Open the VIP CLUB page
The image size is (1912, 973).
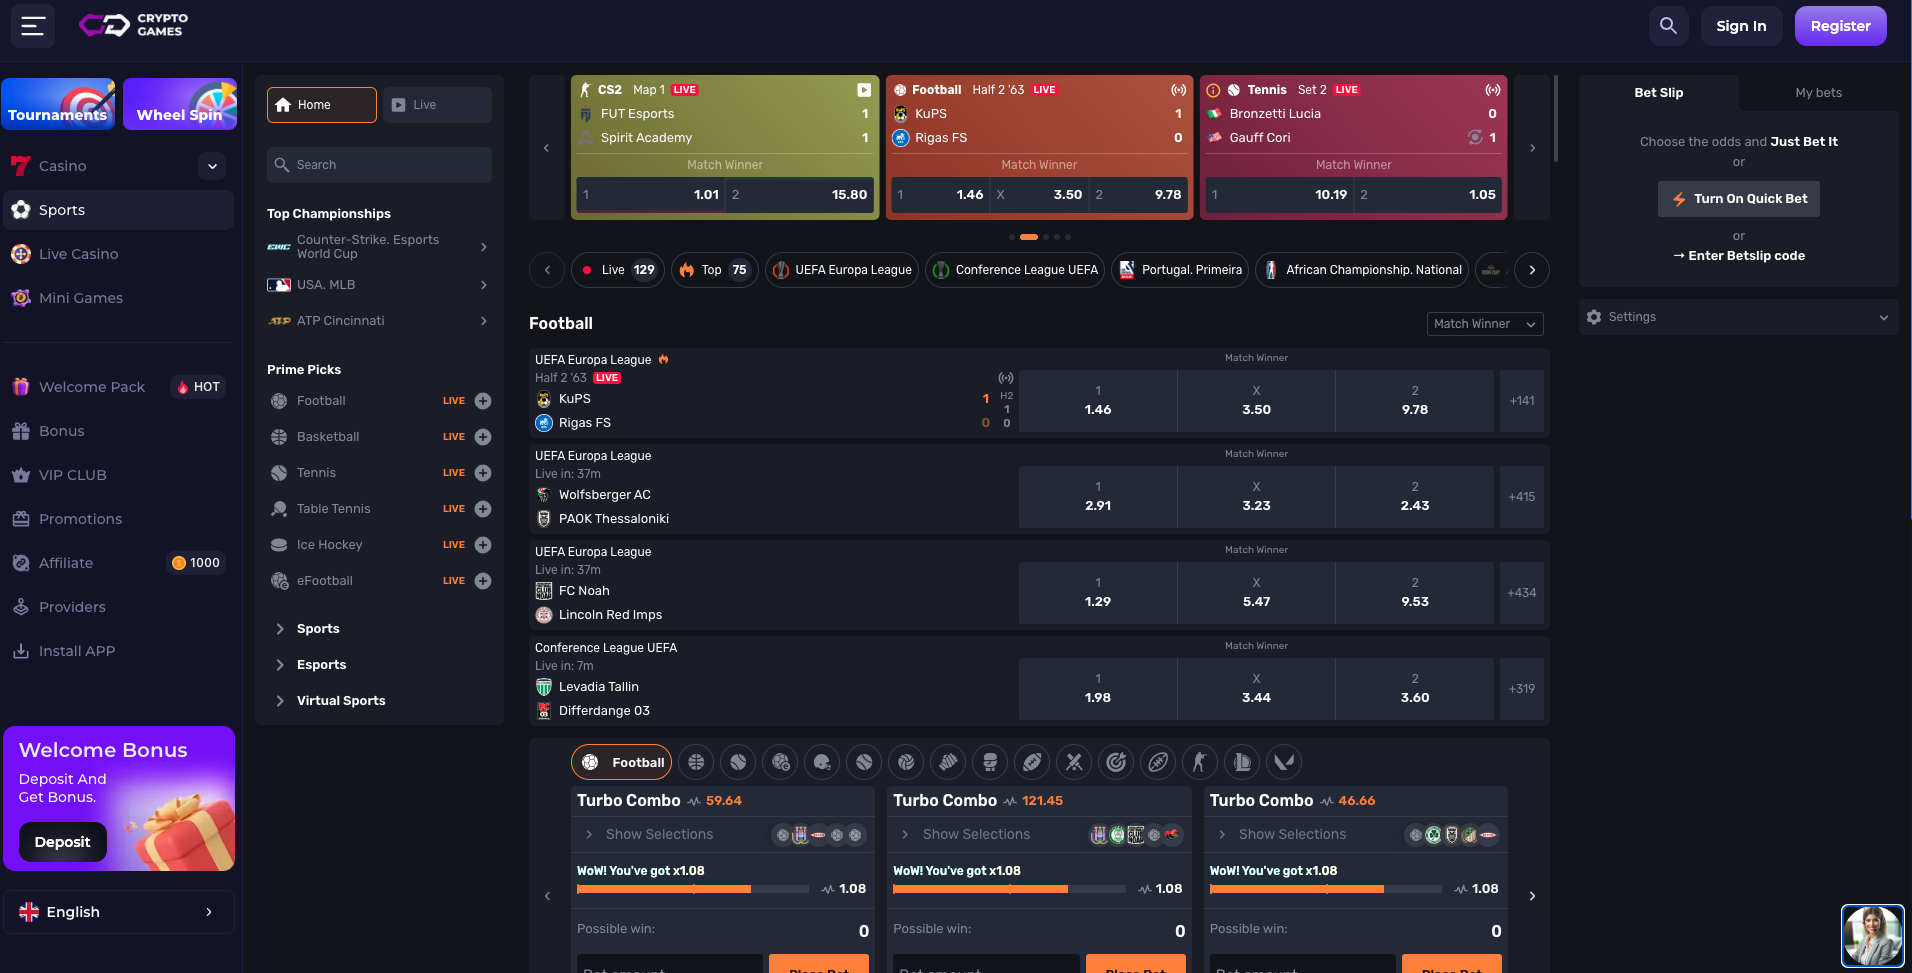coord(73,475)
